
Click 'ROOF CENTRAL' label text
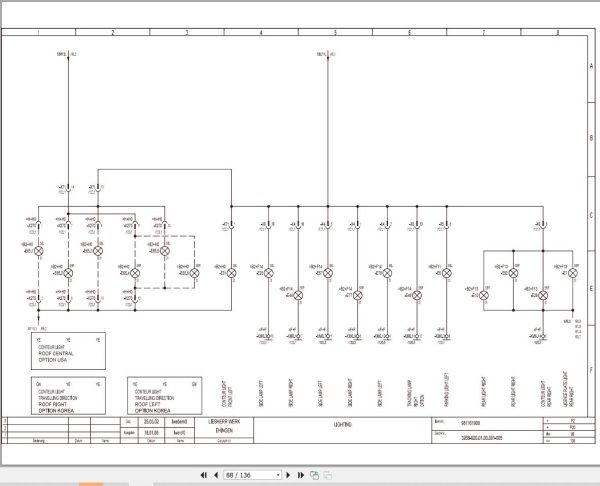[56, 353]
